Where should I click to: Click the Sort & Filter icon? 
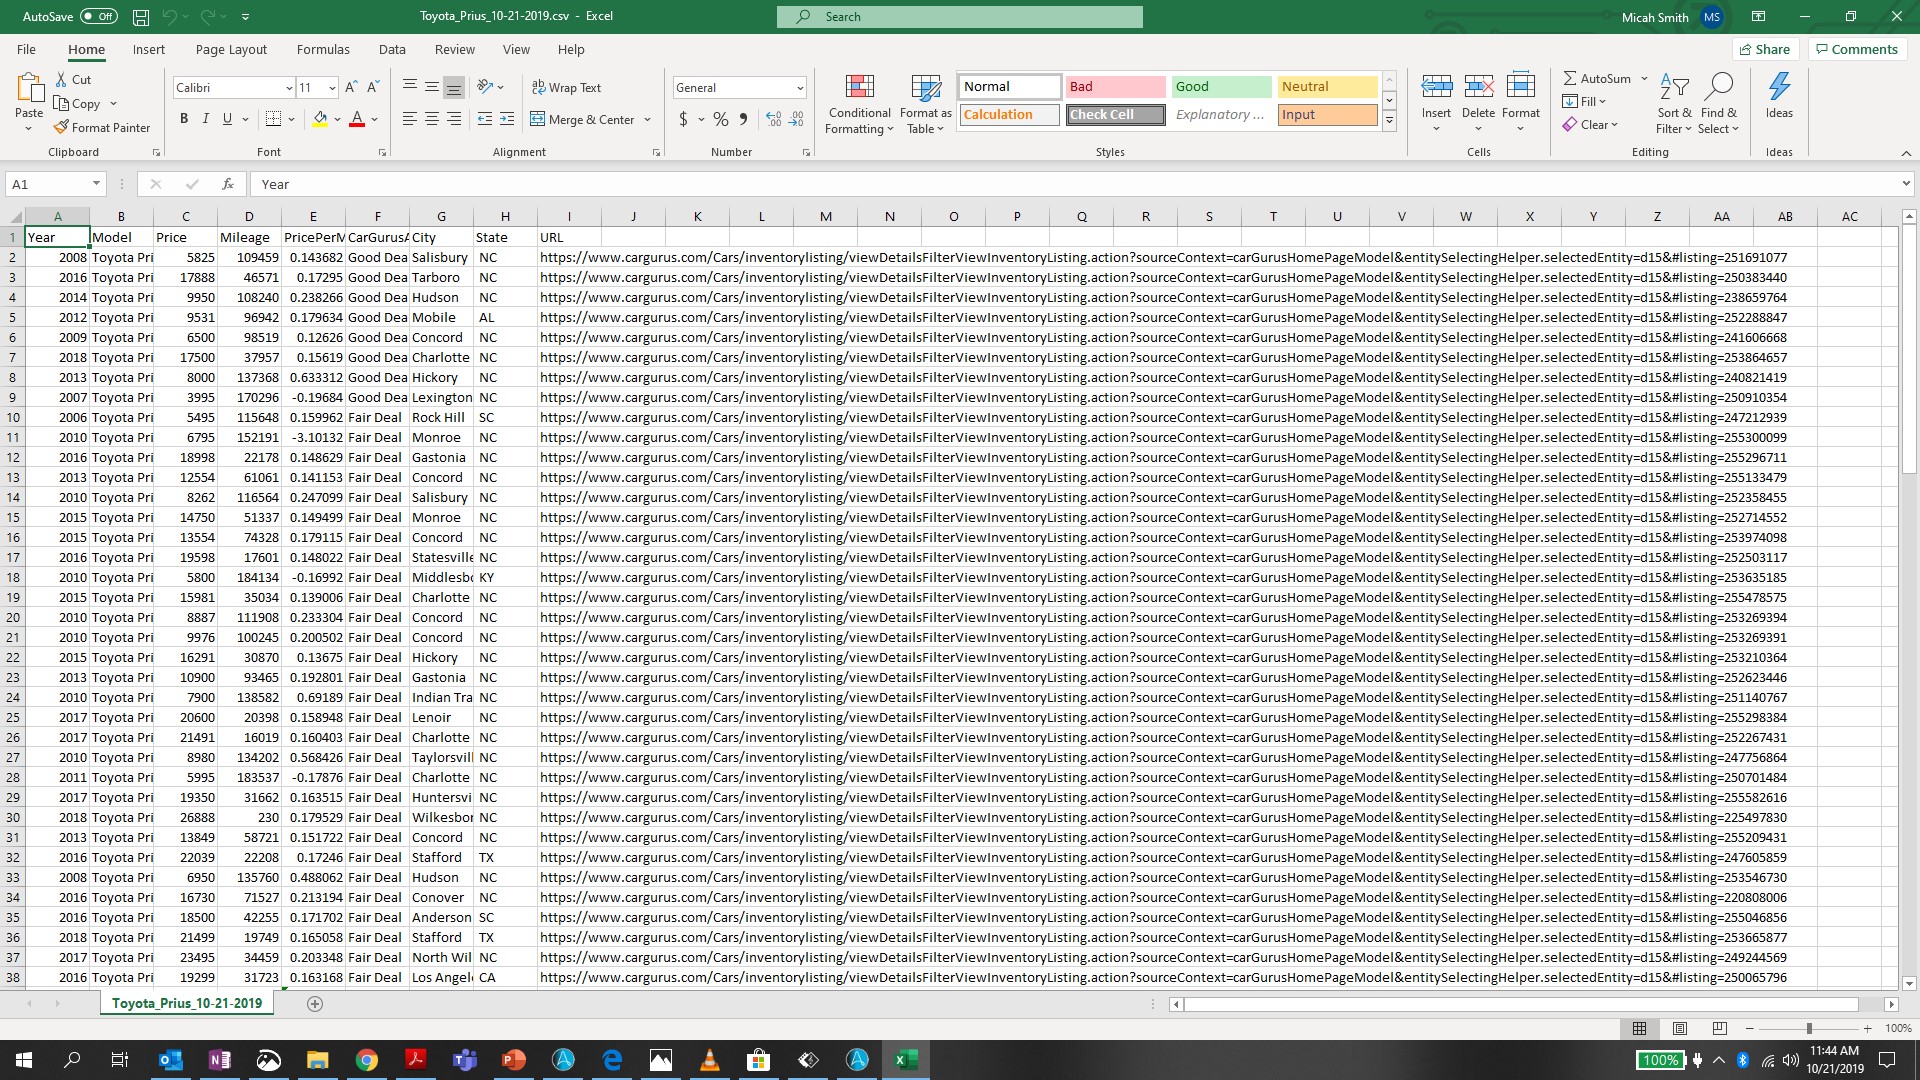(1673, 88)
